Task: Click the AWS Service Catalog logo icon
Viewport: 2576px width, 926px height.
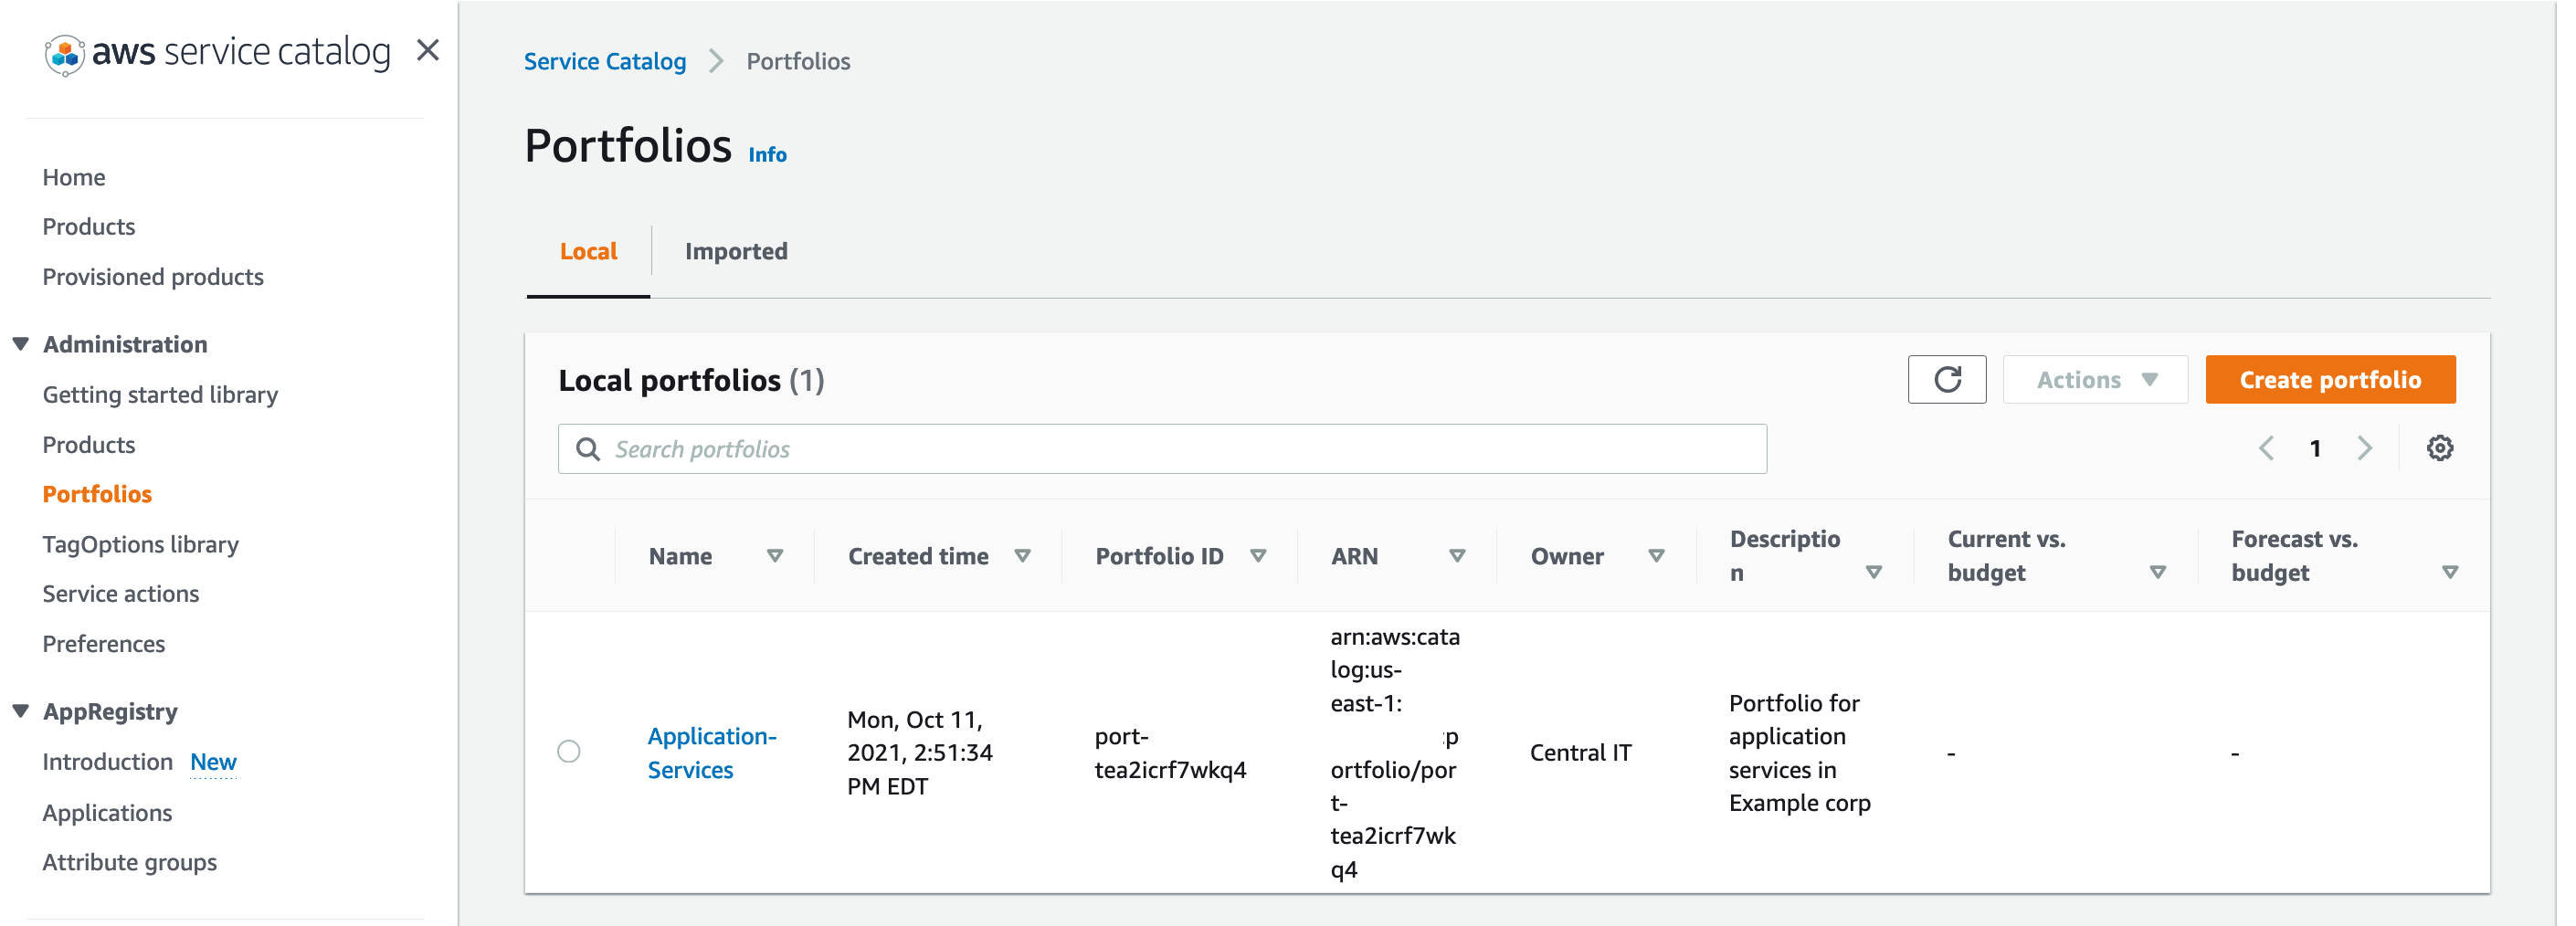Action: (65, 54)
